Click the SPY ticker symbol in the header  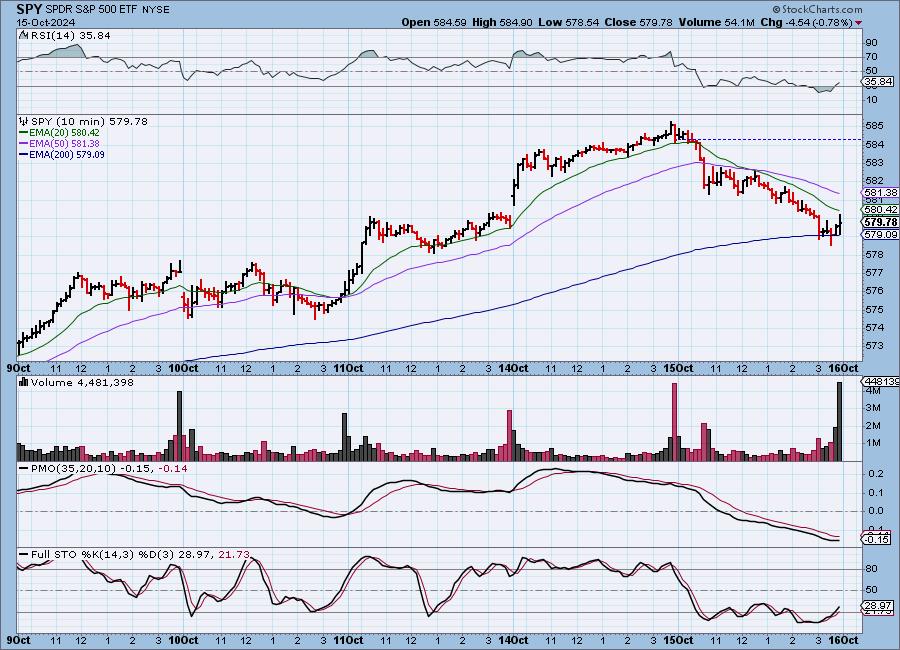[29, 9]
